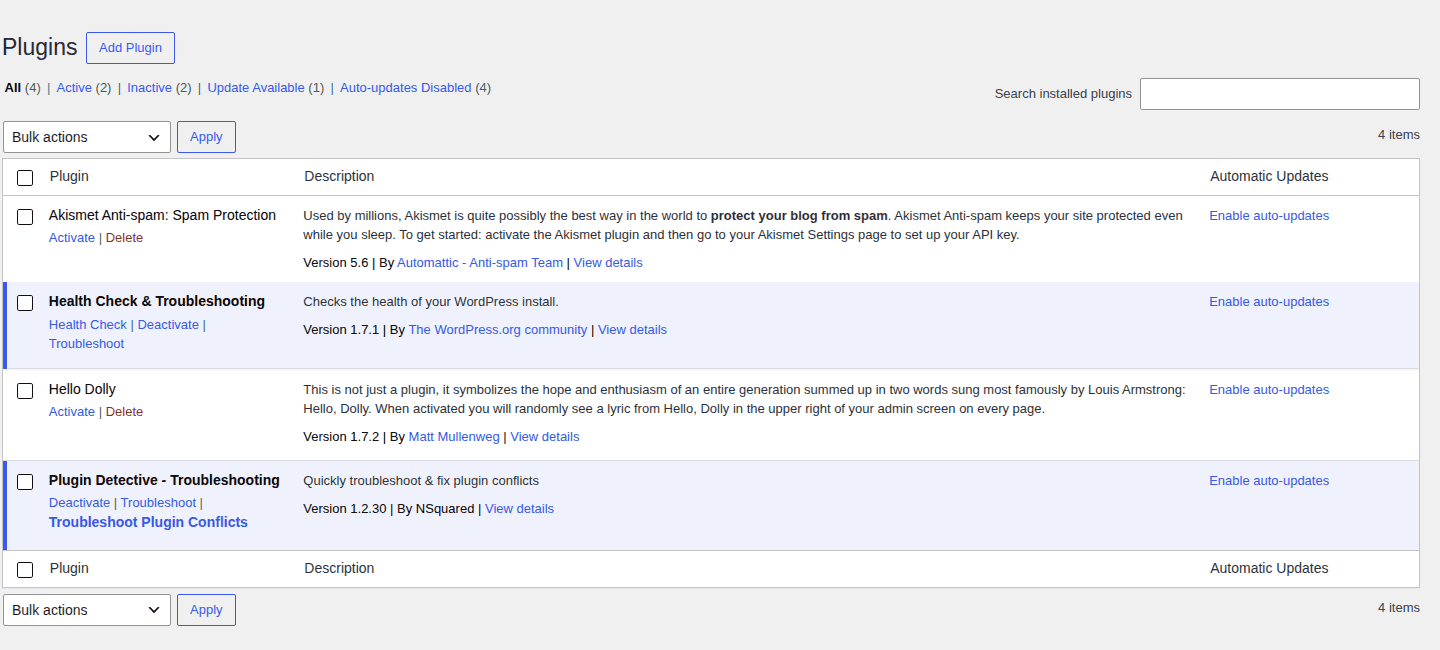1440x650 pixels.
Task: Click Troubleshoot under Health Check plugin
Action: coord(86,344)
